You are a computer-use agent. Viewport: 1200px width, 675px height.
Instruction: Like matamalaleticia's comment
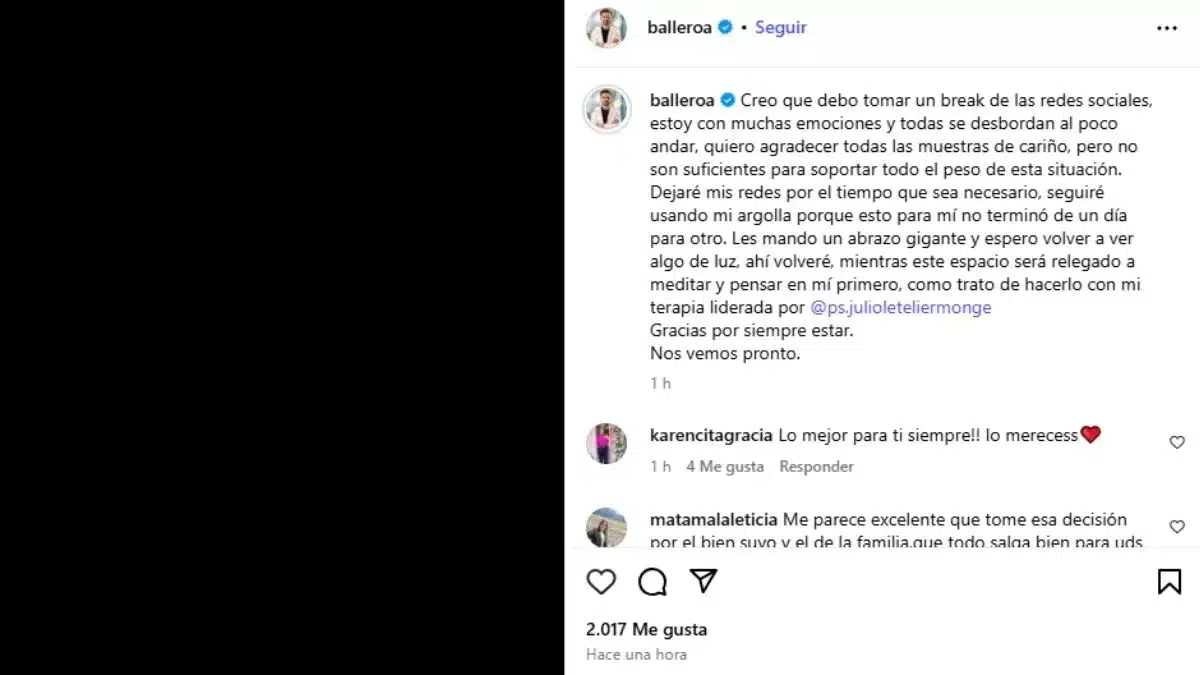(1177, 526)
